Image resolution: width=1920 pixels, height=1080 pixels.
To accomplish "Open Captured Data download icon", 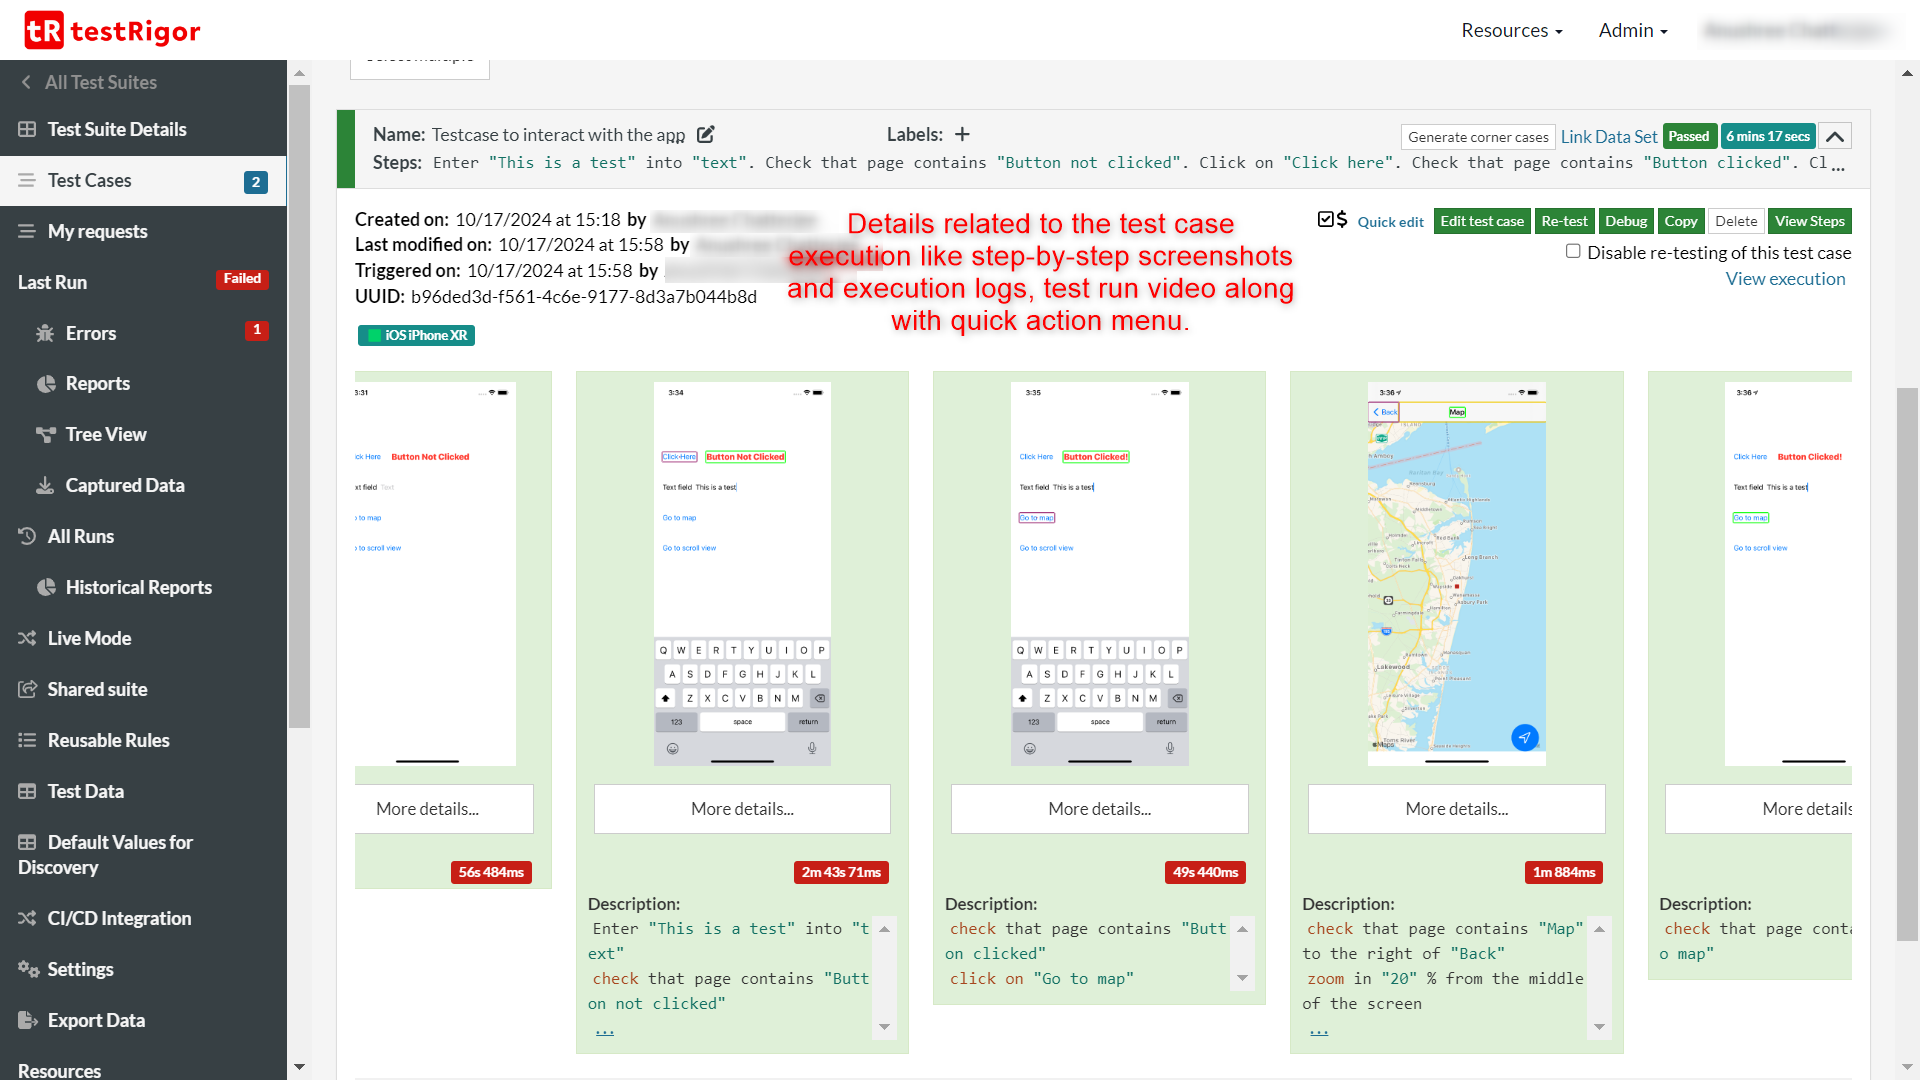I will 45,485.
